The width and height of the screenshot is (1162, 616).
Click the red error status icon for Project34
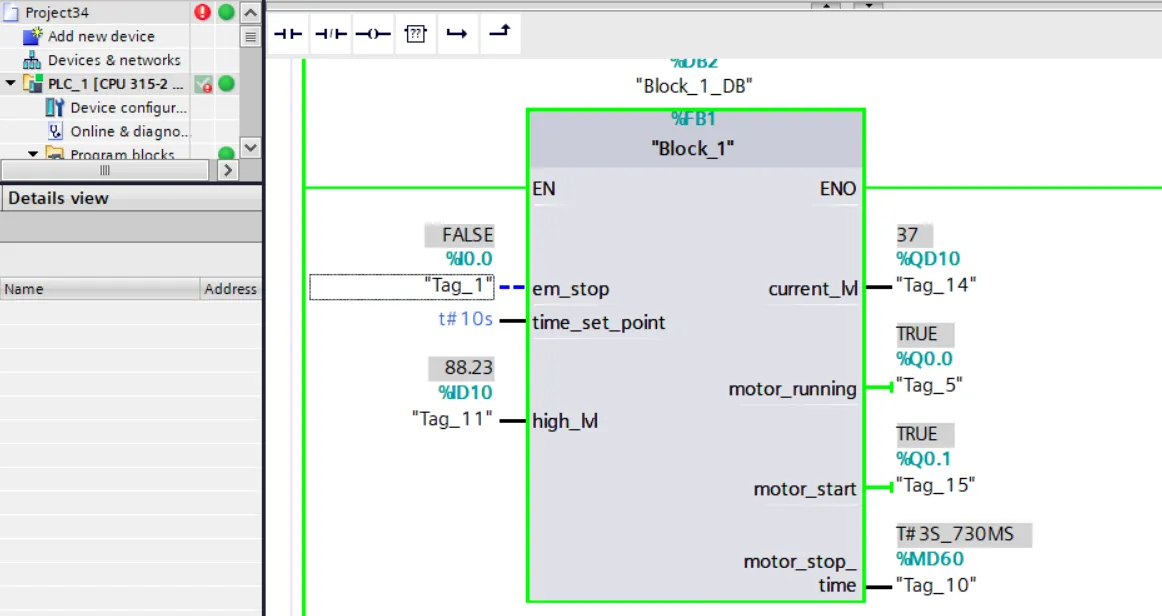202,12
